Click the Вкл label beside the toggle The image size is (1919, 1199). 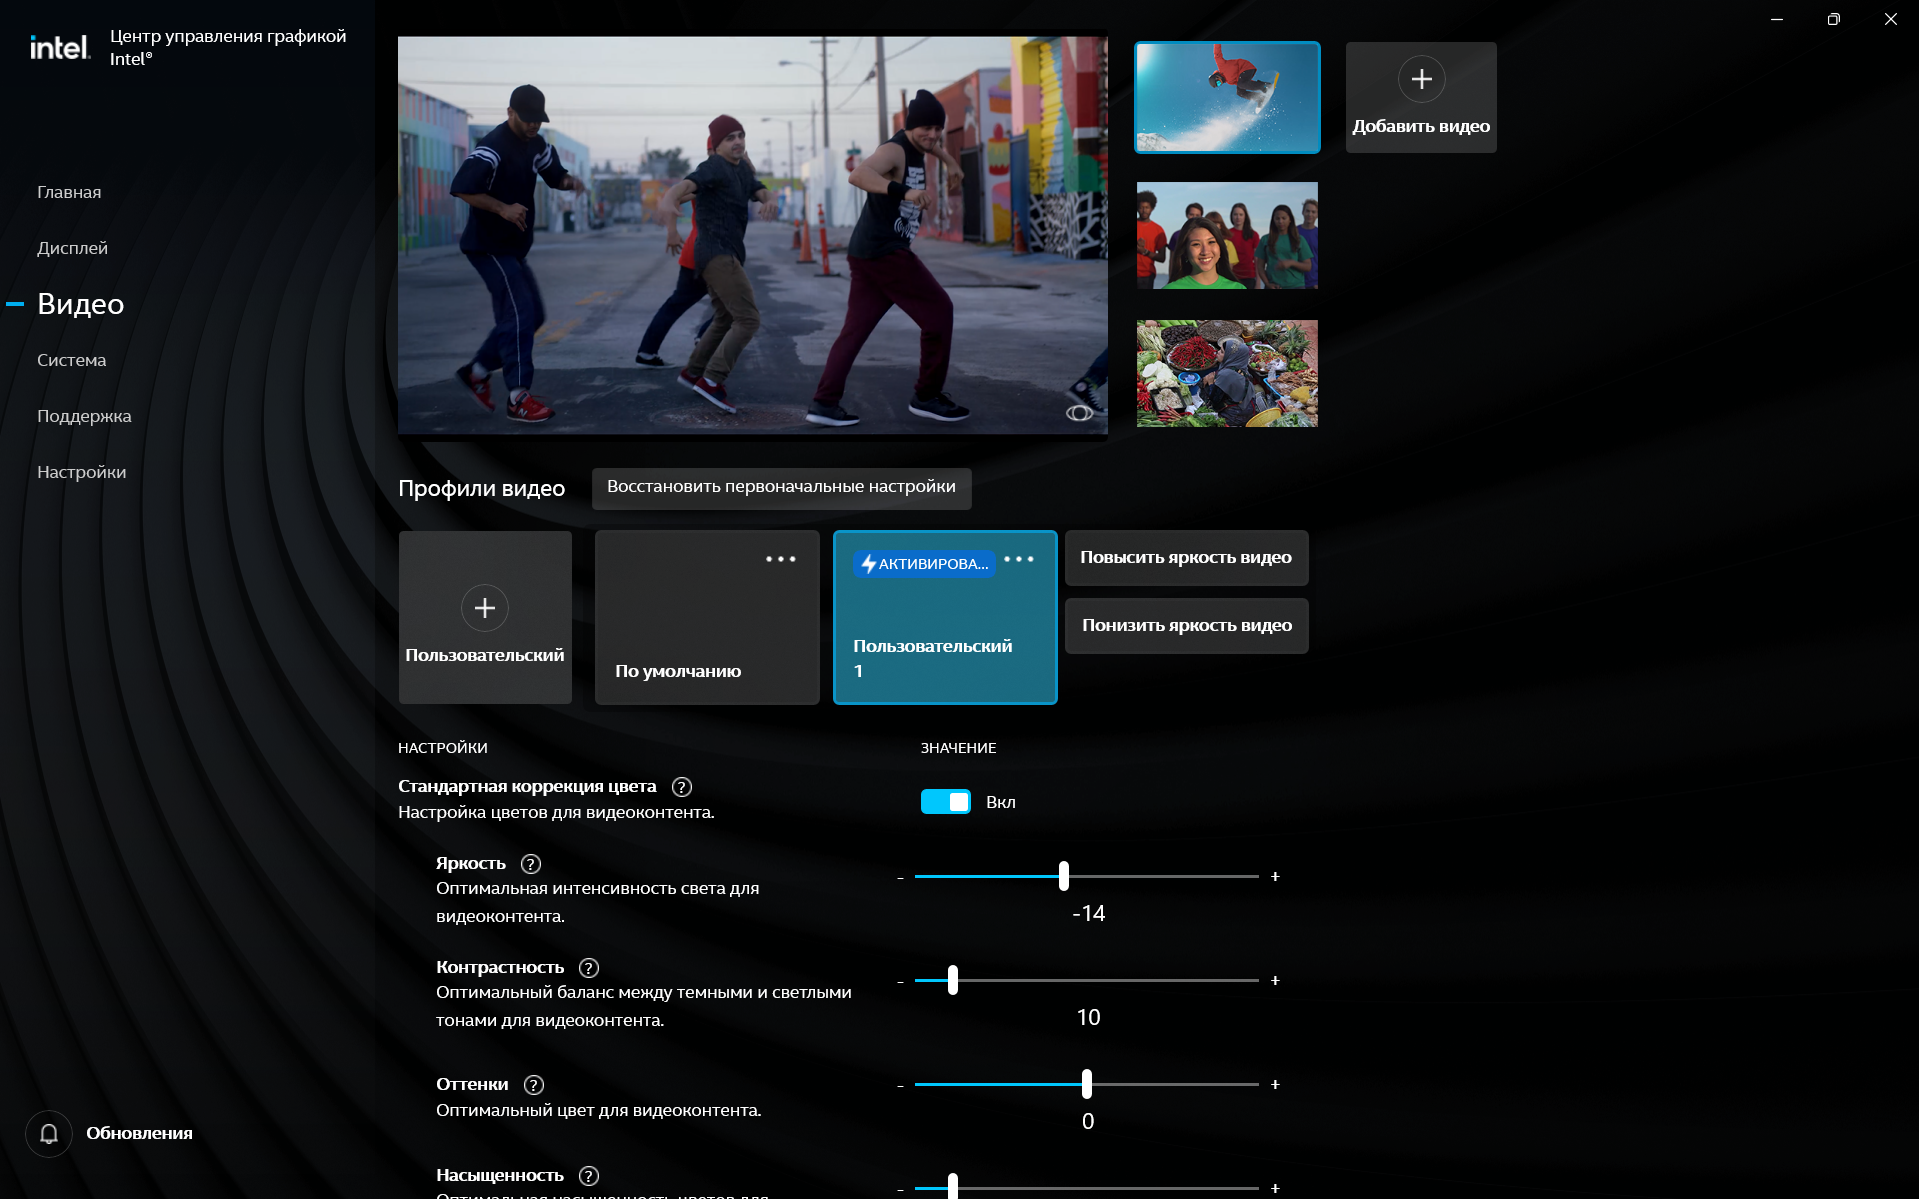[1001, 802]
